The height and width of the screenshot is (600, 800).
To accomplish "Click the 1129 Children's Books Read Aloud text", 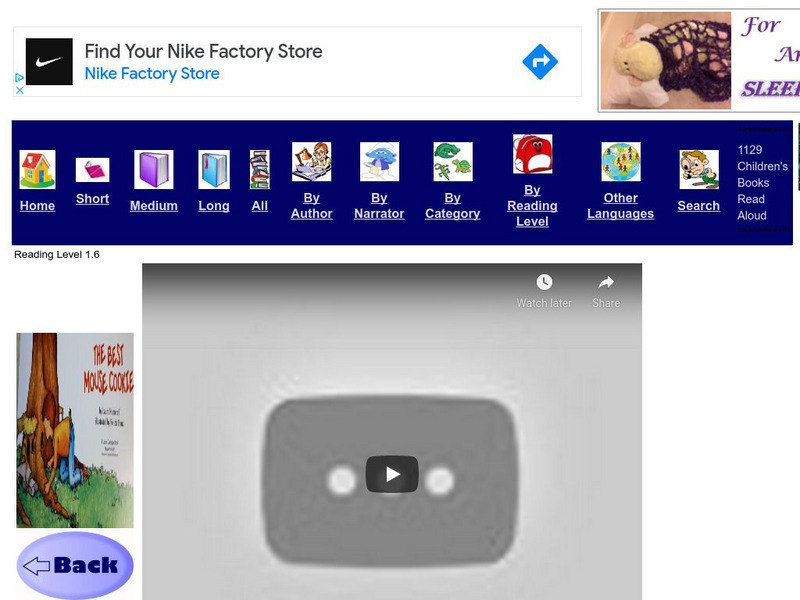I will click(x=762, y=183).
